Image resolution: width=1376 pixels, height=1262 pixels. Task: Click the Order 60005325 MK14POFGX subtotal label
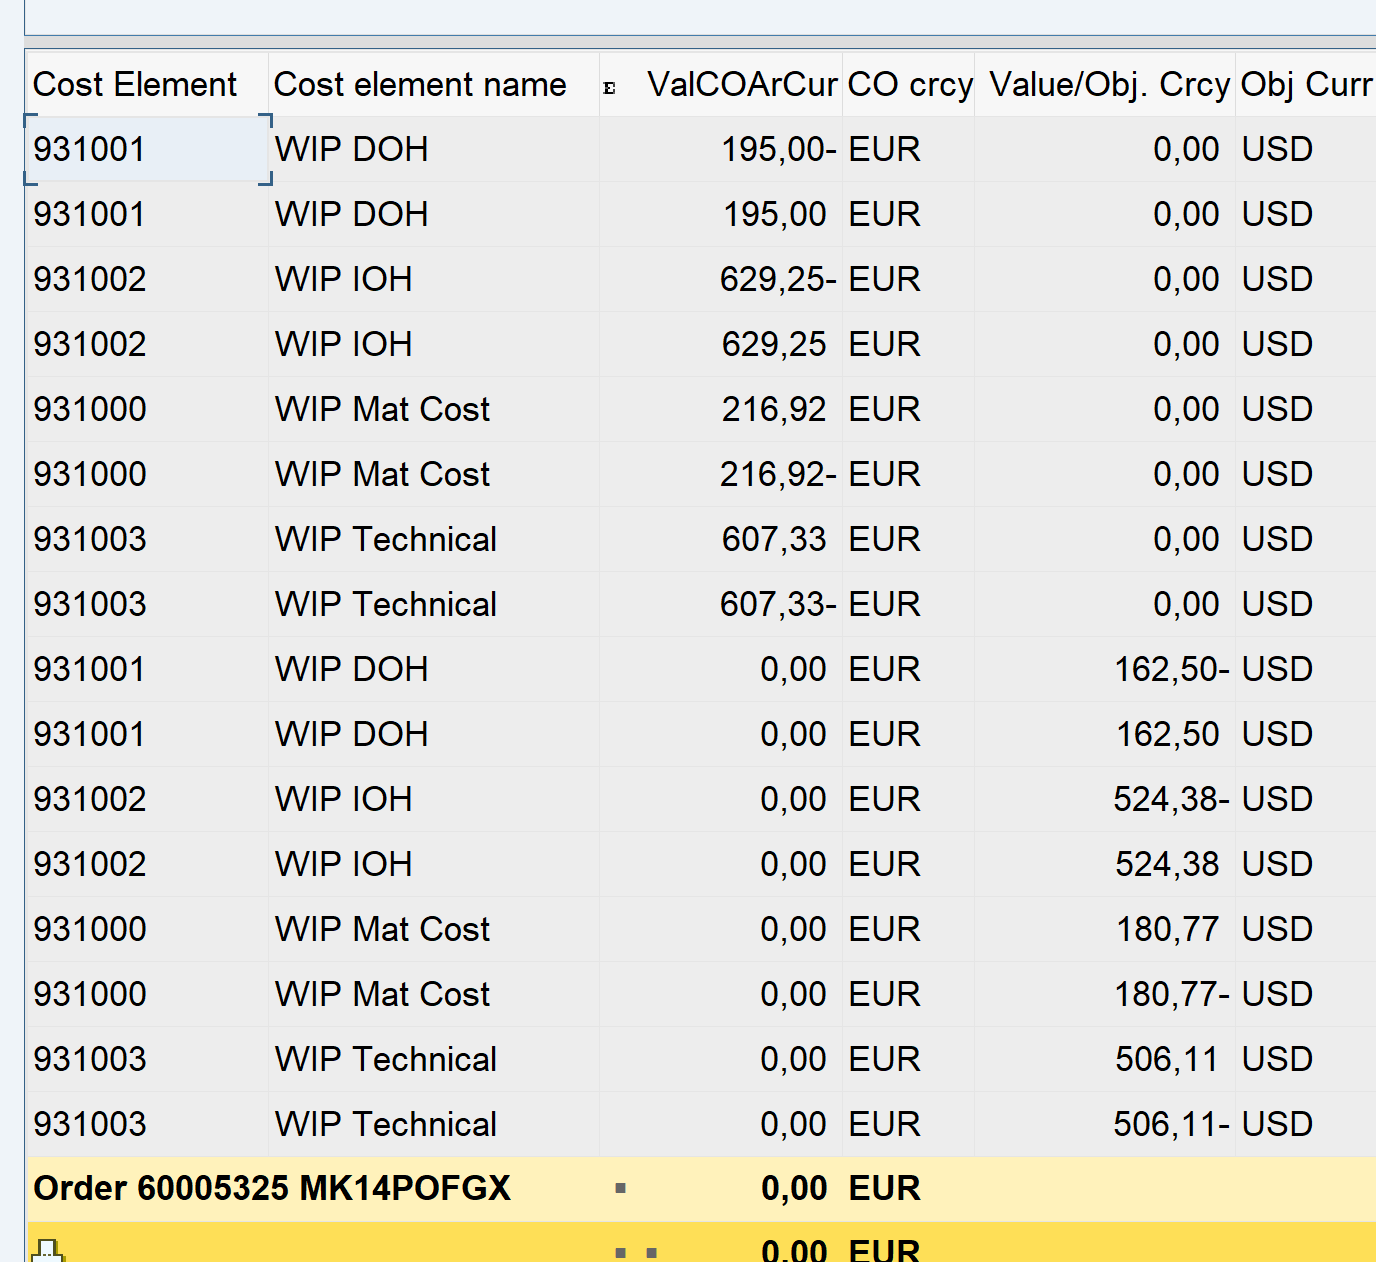[x=272, y=1188]
